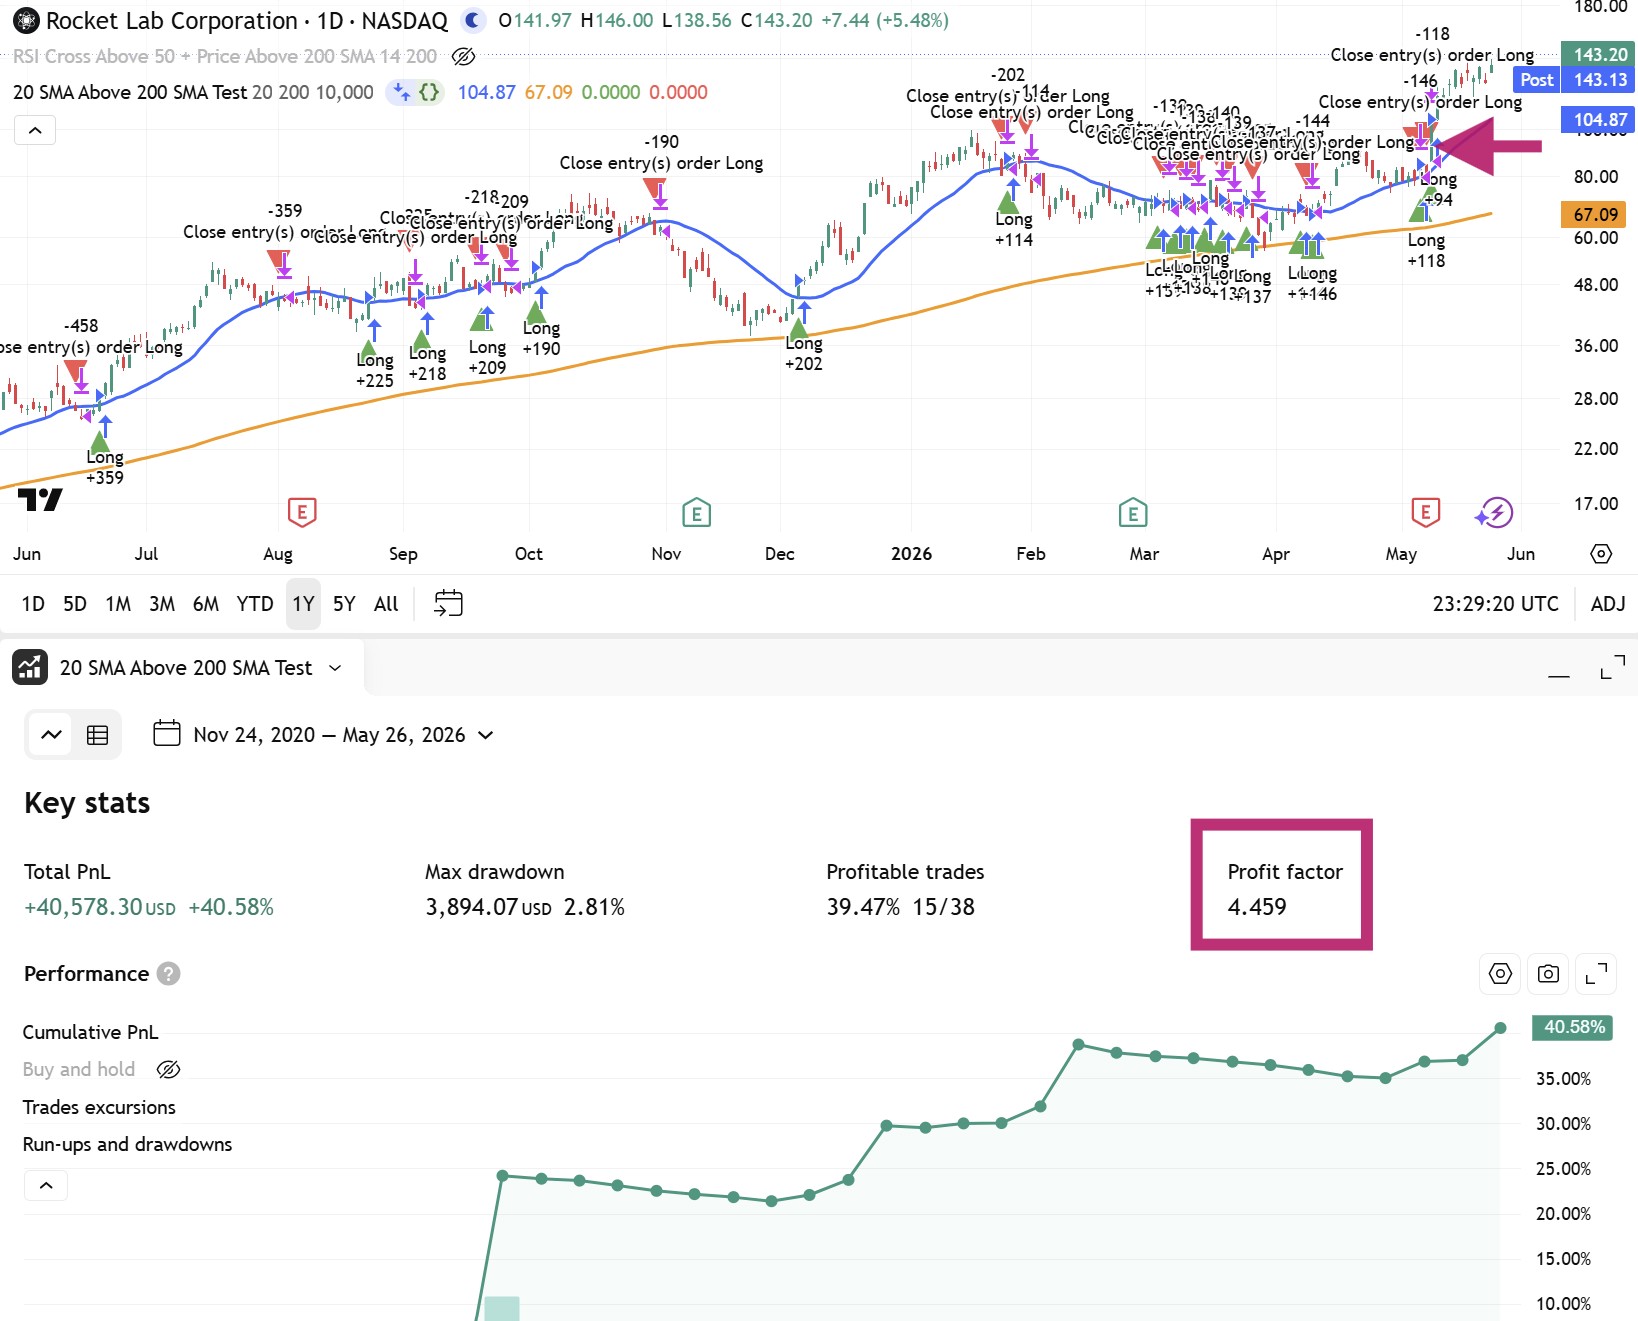Click the strategy tester chart icon

pyautogui.click(x=30, y=667)
